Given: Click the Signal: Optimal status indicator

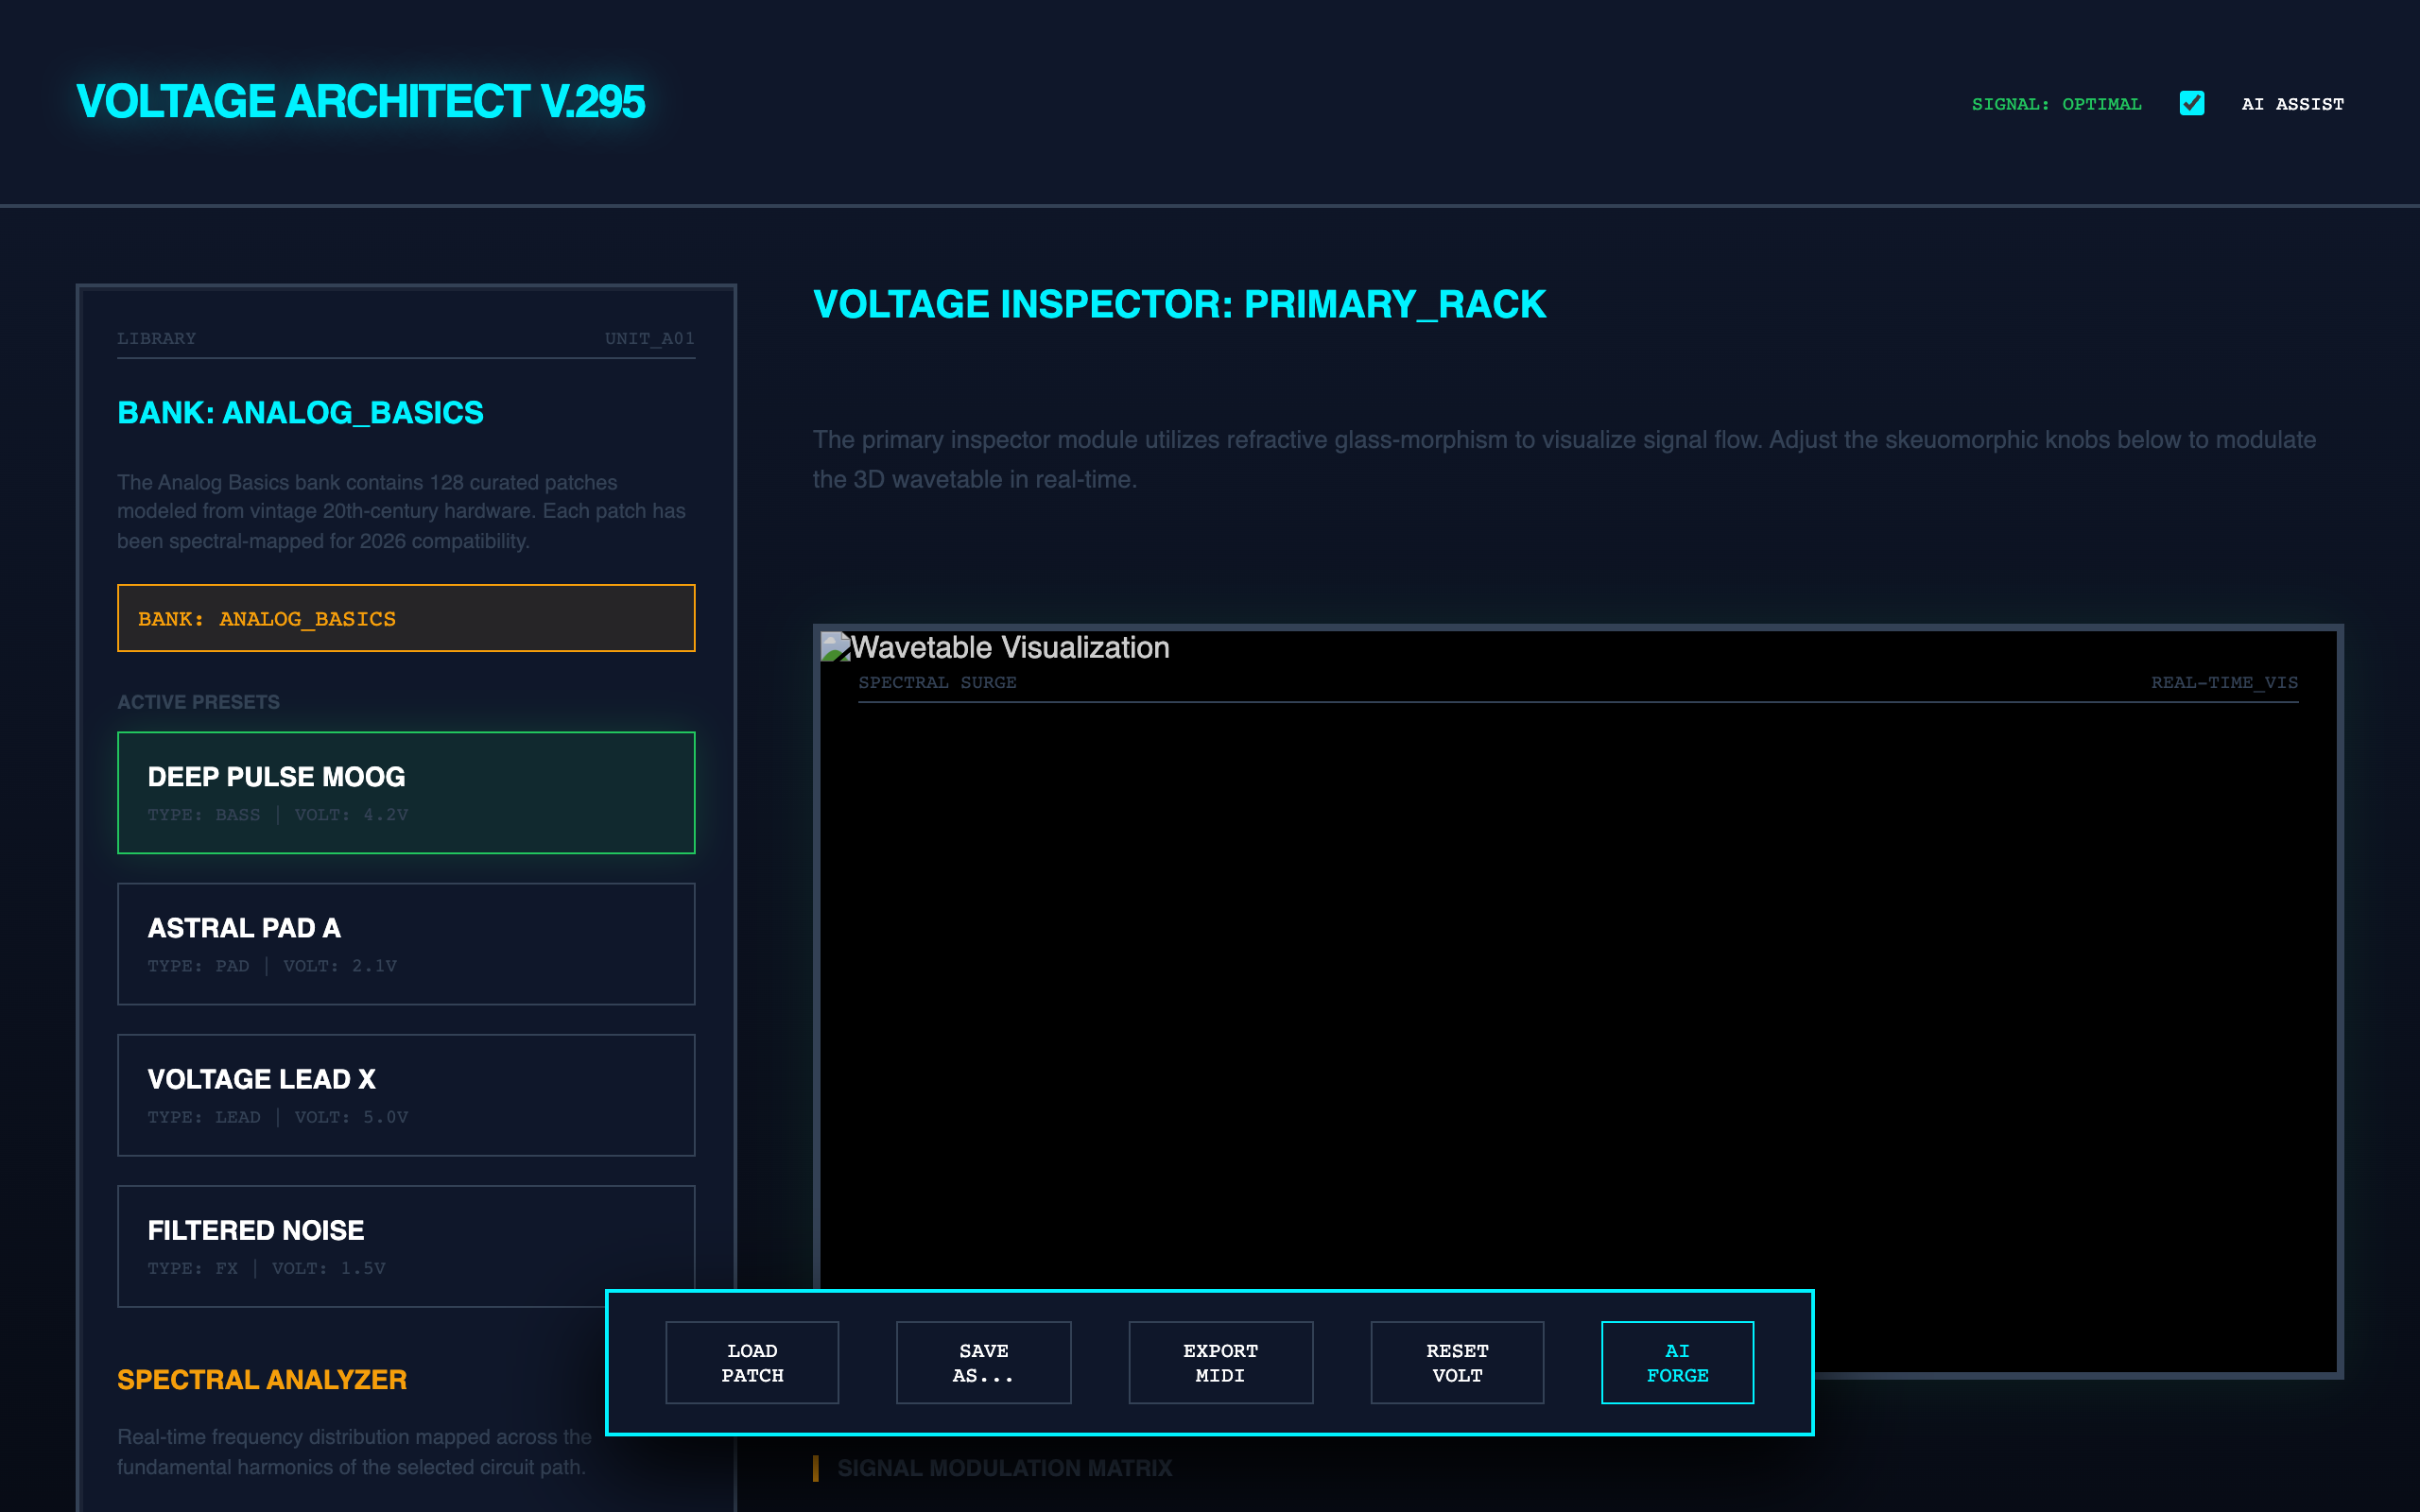Looking at the screenshot, I should pyautogui.click(x=2056, y=104).
